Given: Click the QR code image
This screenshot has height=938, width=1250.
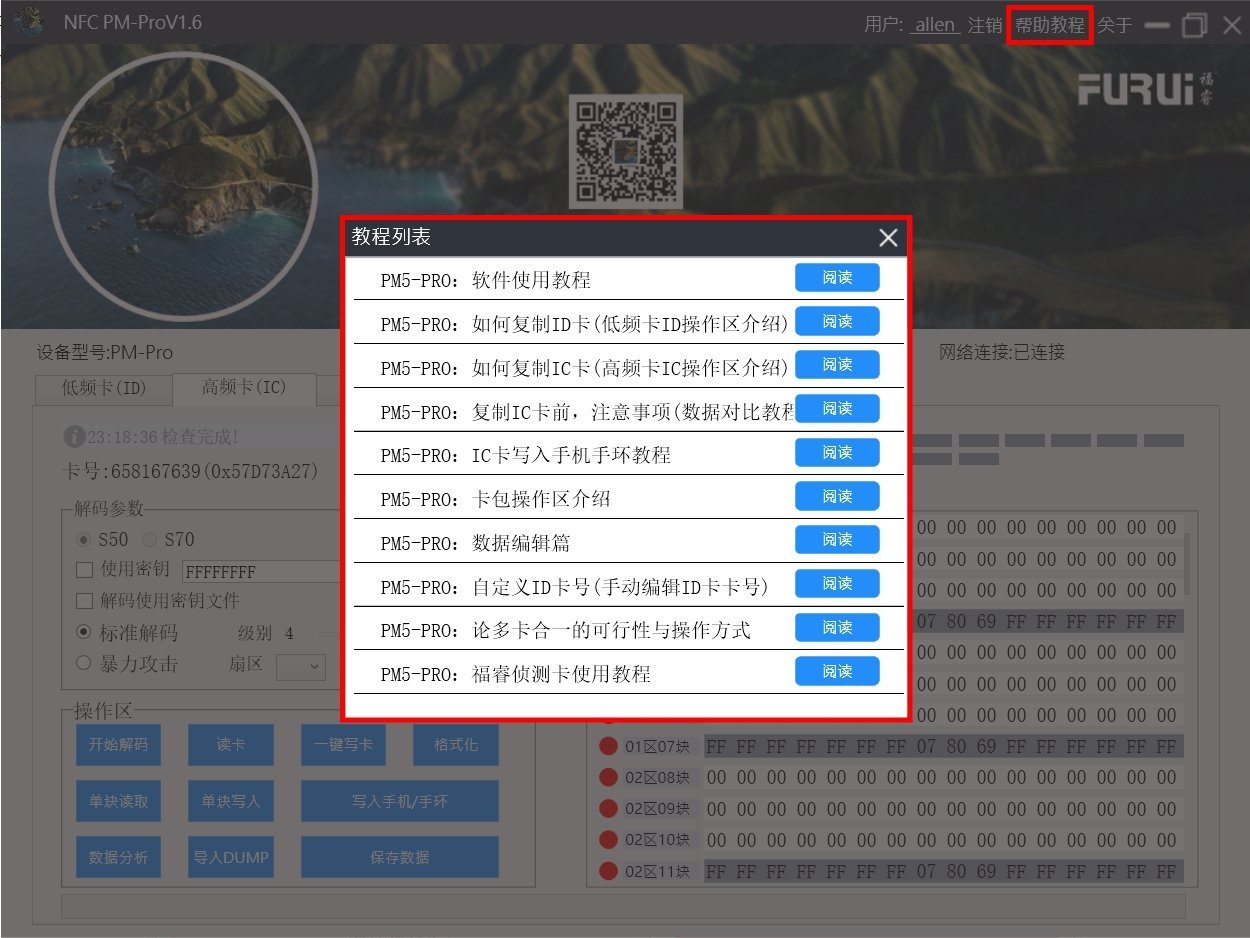Looking at the screenshot, I should [x=625, y=151].
